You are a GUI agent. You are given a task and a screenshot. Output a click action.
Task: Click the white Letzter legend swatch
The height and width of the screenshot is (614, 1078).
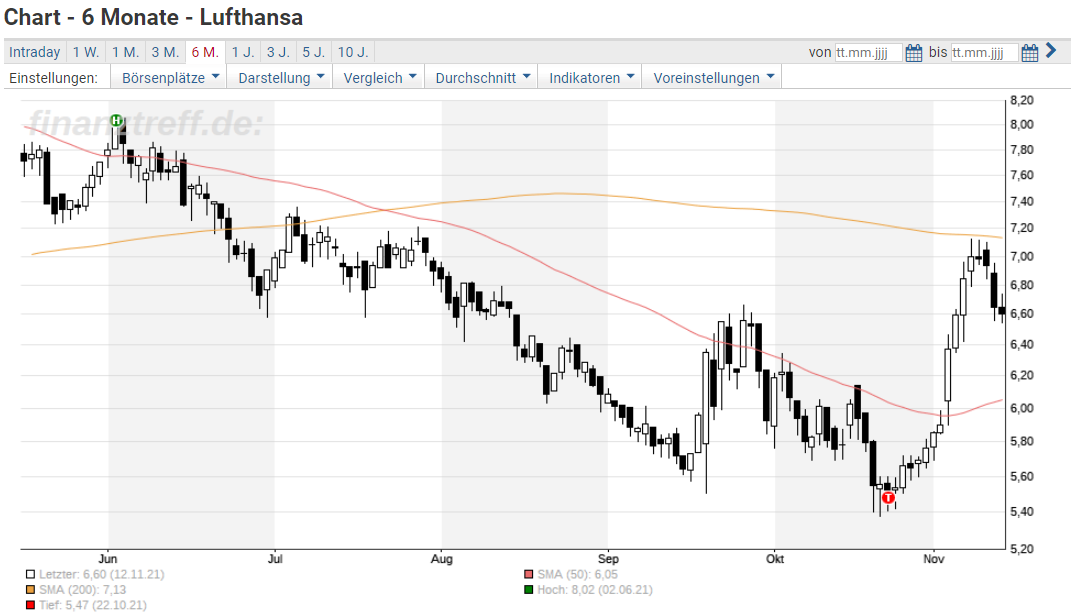(x=30, y=574)
